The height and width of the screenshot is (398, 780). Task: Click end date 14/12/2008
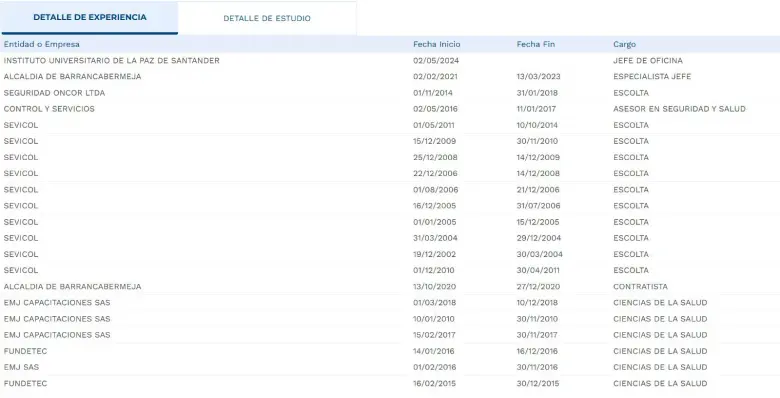[x=538, y=174]
